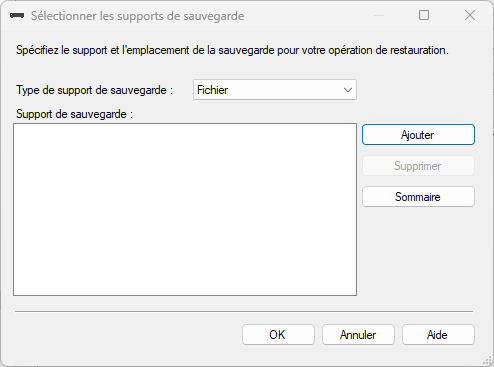Expand the chevron arrow beside Fichier
Screen dimensions: 494x367
pos(348,90)
